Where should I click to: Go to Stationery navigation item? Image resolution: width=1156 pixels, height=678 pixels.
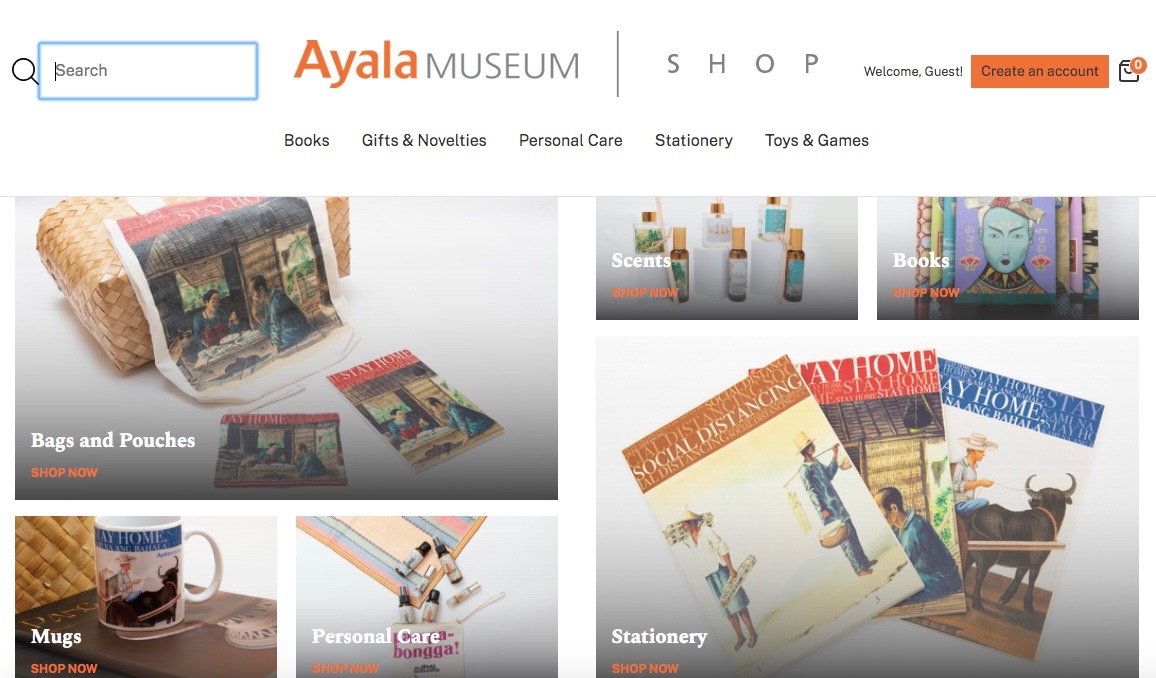(694, 140)
